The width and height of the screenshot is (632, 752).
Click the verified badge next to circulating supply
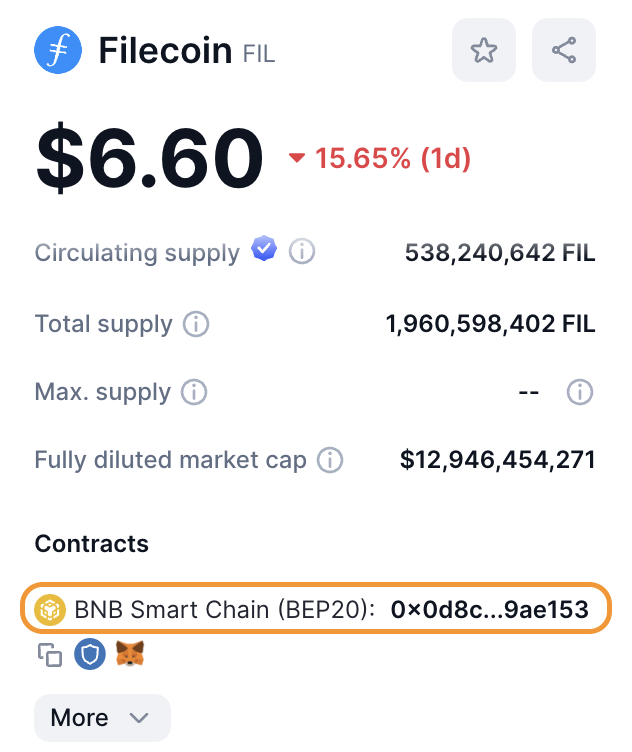click(x=264, y=249)
